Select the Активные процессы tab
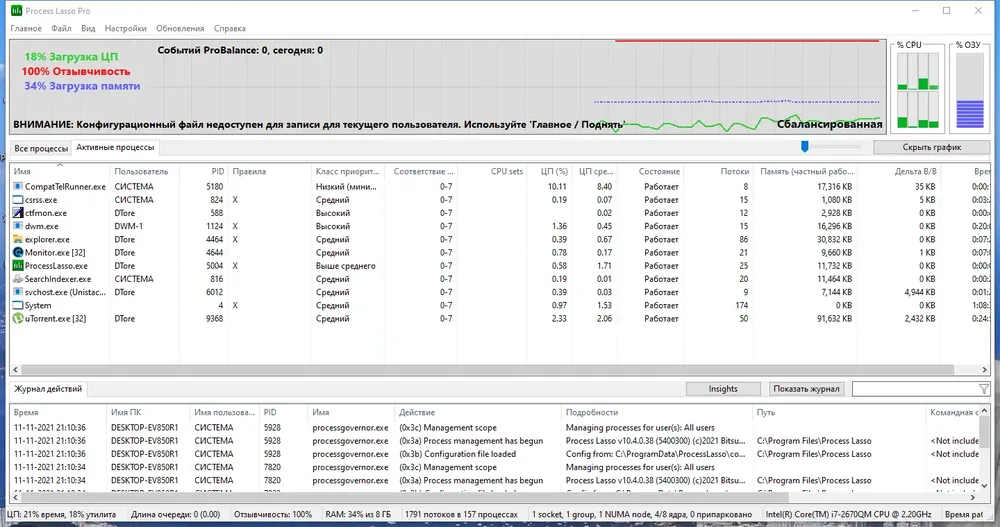The image size is (1000, 527). pyautogui.click(x=115, y=147)
